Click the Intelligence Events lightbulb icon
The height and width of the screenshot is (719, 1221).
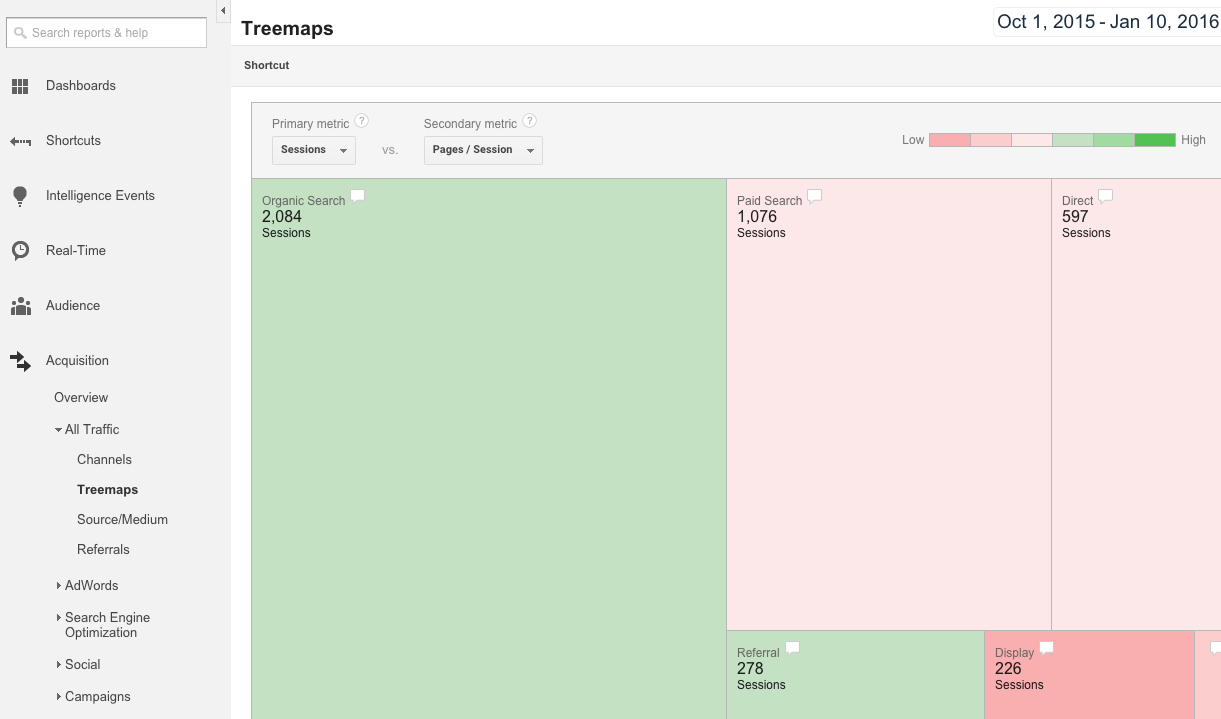click(x=20, y=196)
